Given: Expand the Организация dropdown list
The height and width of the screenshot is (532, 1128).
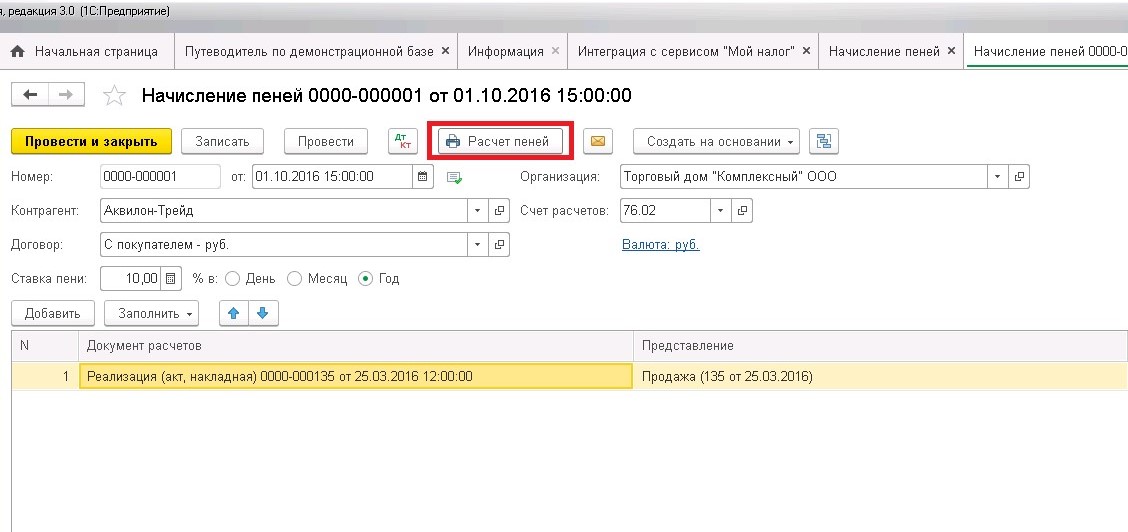Looking at the screenshot, I should pyautogui.click(x=997, y=177).
